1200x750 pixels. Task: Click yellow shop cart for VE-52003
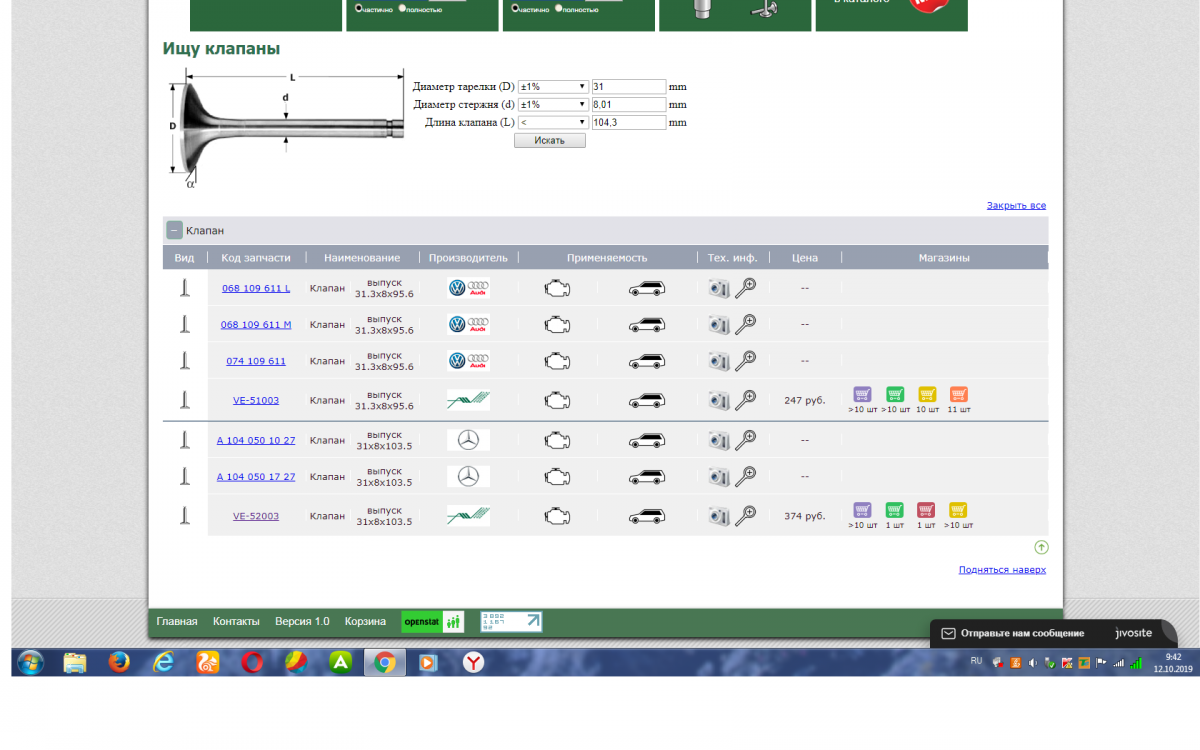[x=958, y=510]
